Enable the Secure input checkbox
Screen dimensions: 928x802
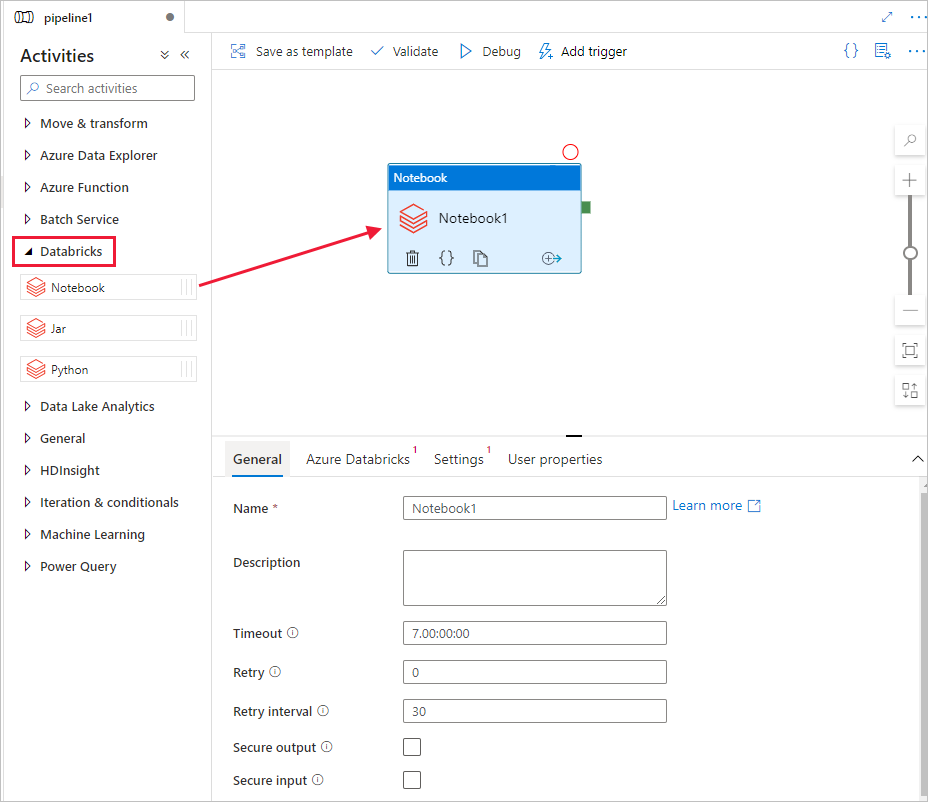point(412,779)
